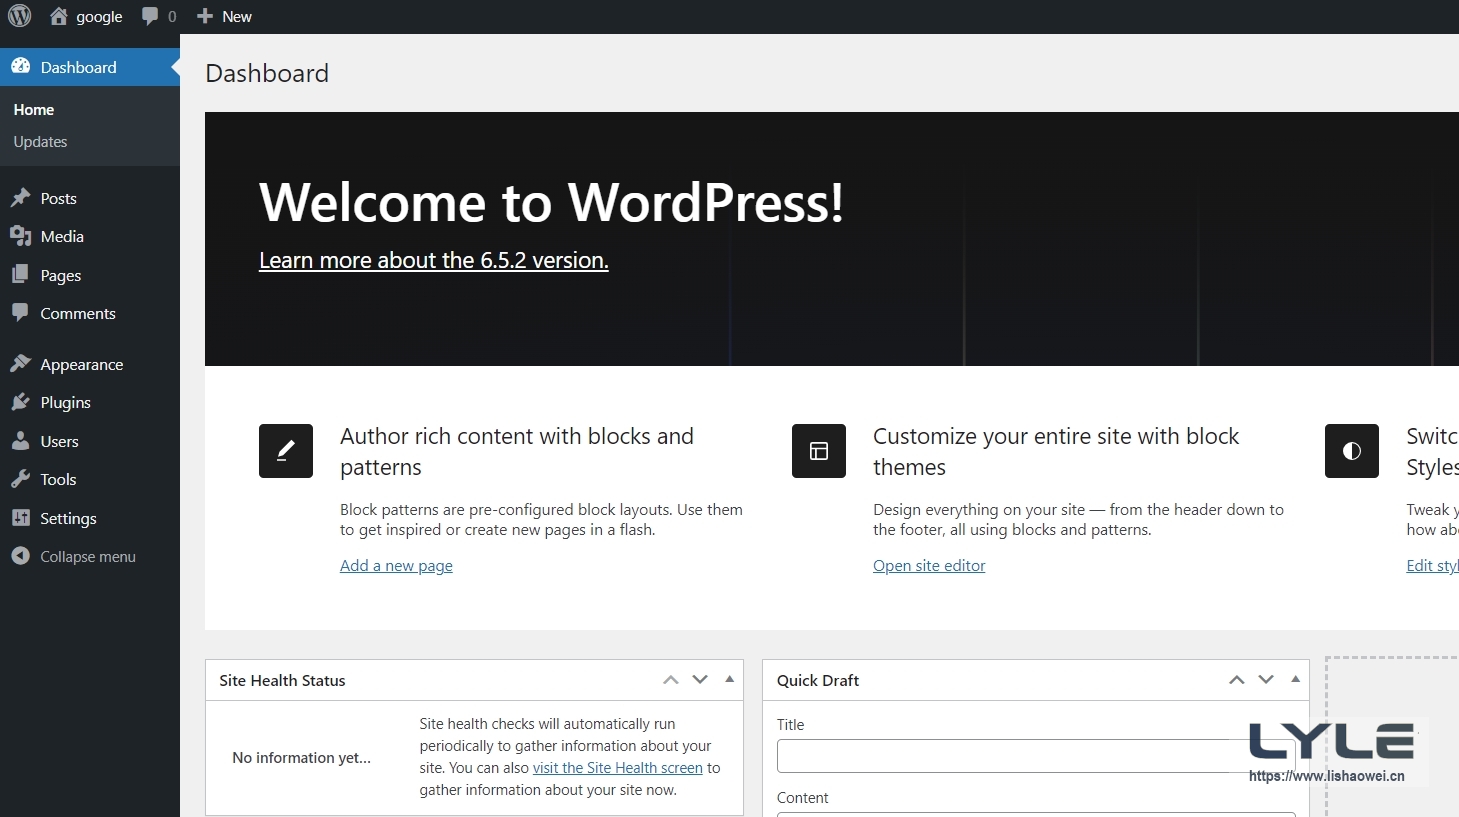Click visit the Site Health screen link
Viewport: 1459px width, 817px height.
point(618,768)
